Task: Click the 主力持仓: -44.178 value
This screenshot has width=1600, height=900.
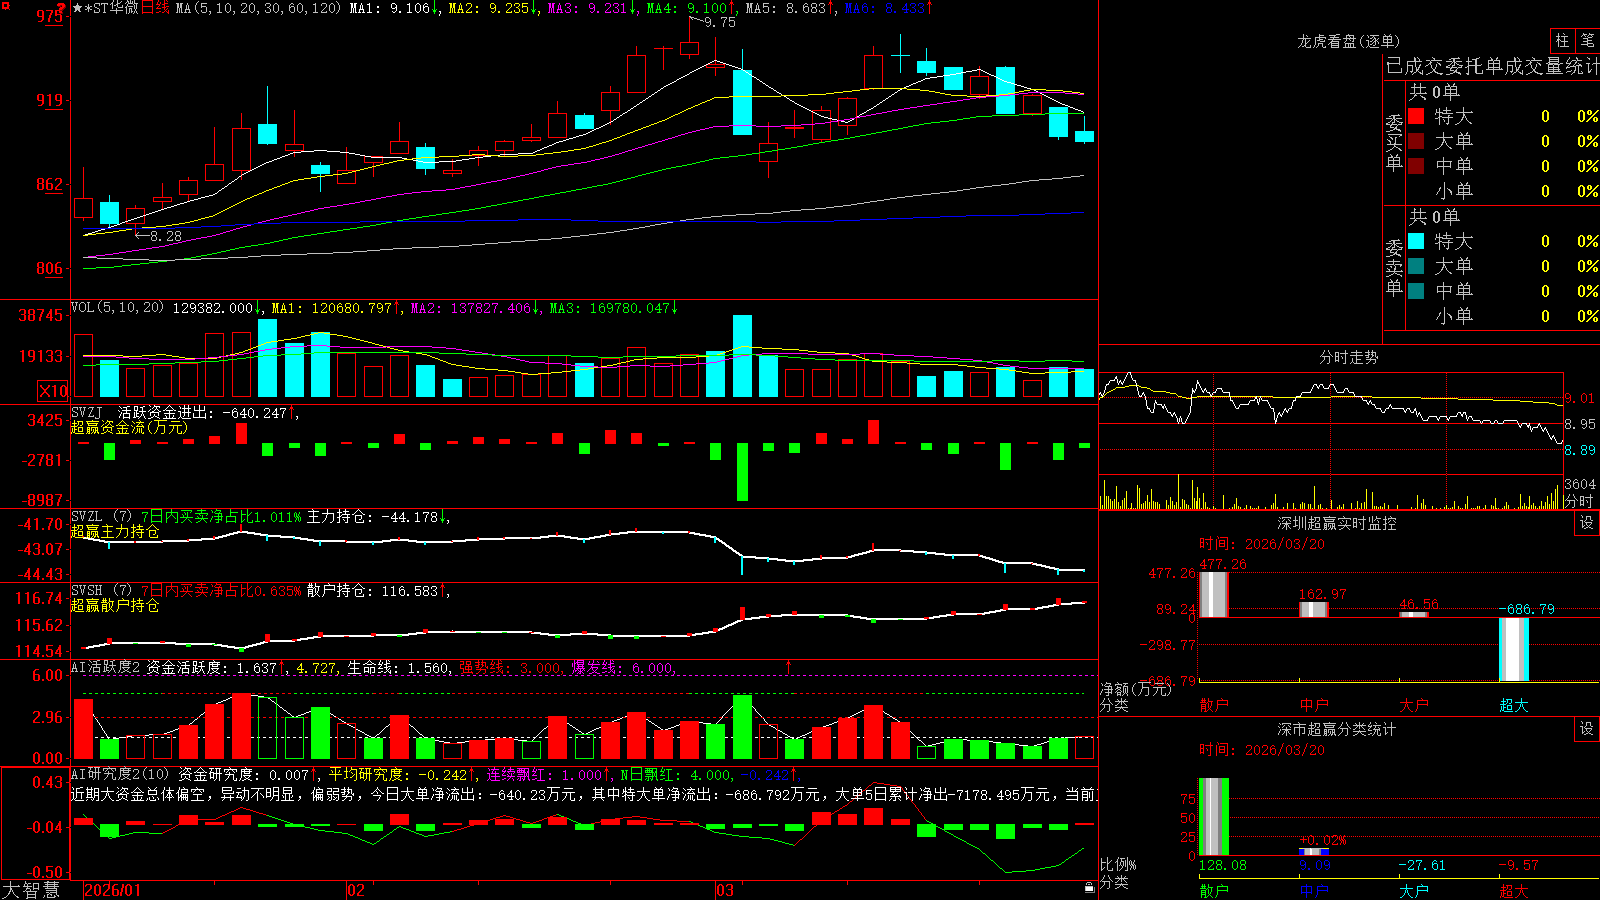Action: click(372, 517)
